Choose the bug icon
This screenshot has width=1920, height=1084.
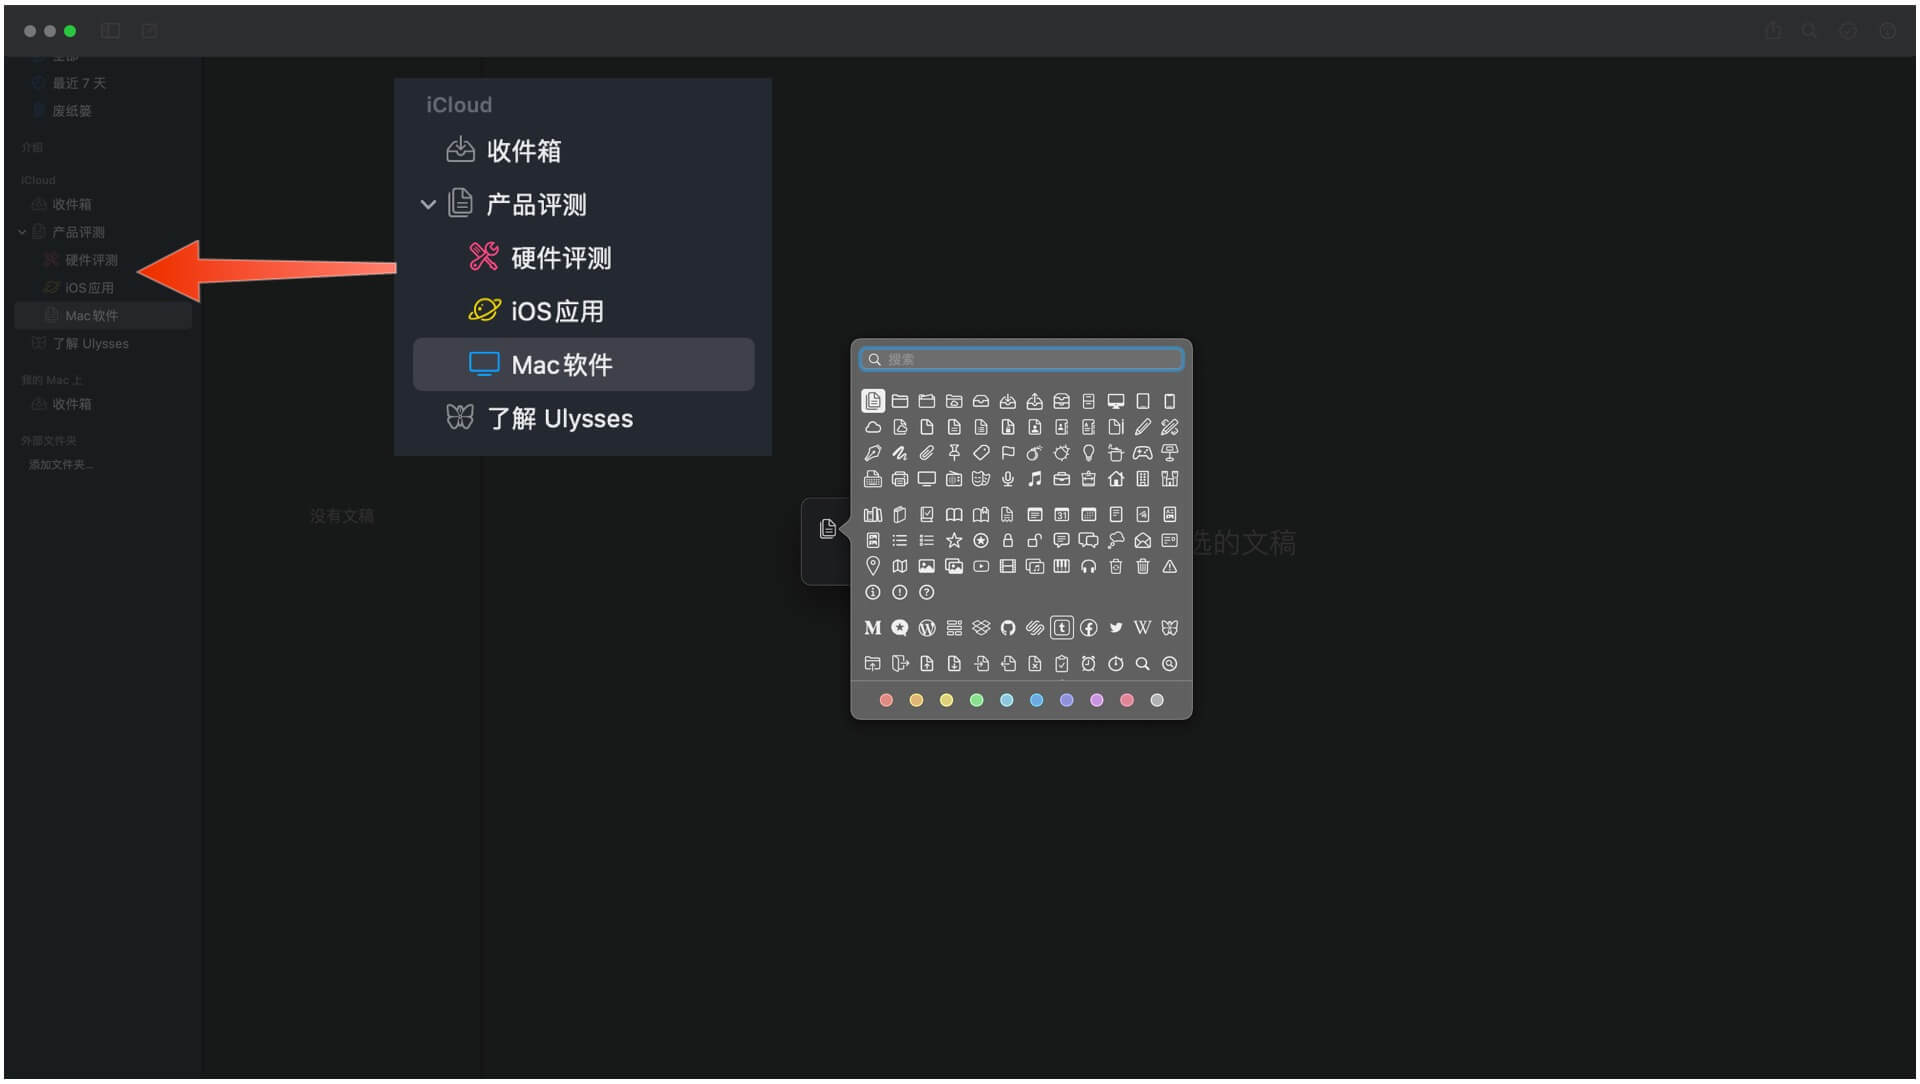click(1061, 453)
